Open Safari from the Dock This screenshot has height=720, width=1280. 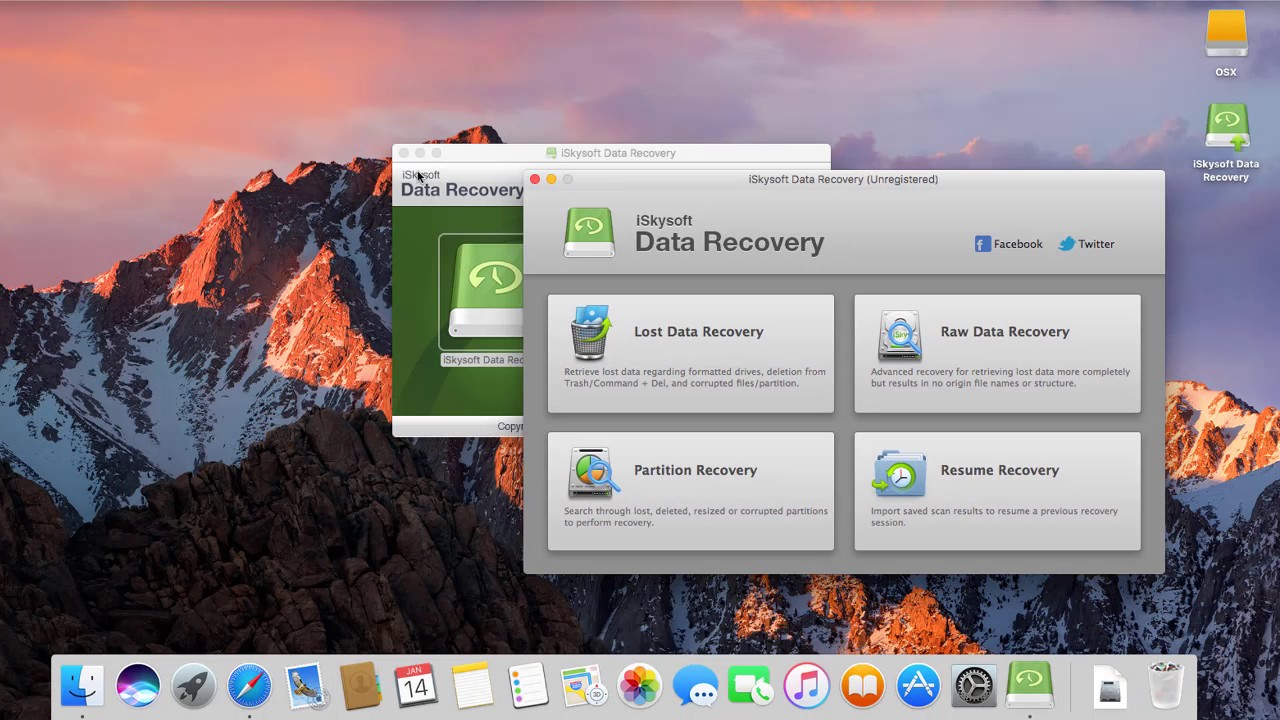pos(249,686)
